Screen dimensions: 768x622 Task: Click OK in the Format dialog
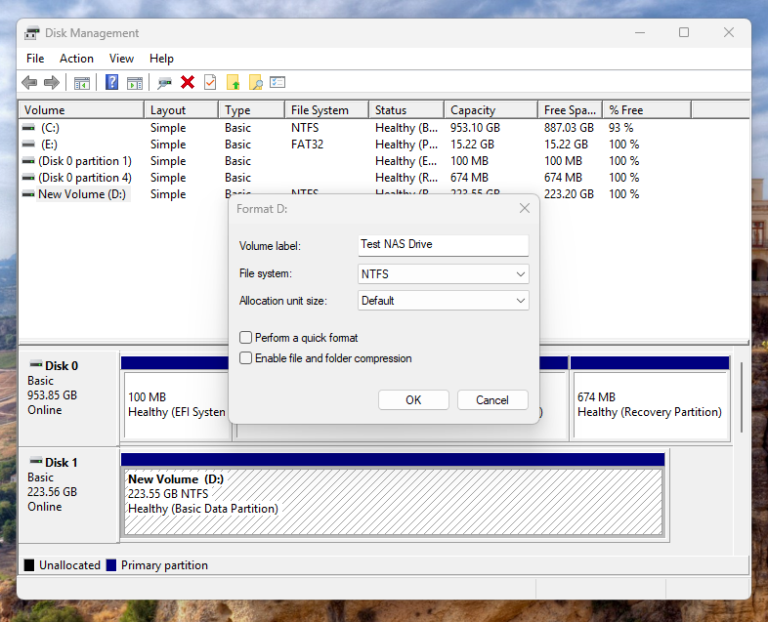click(x=413, y=400)
